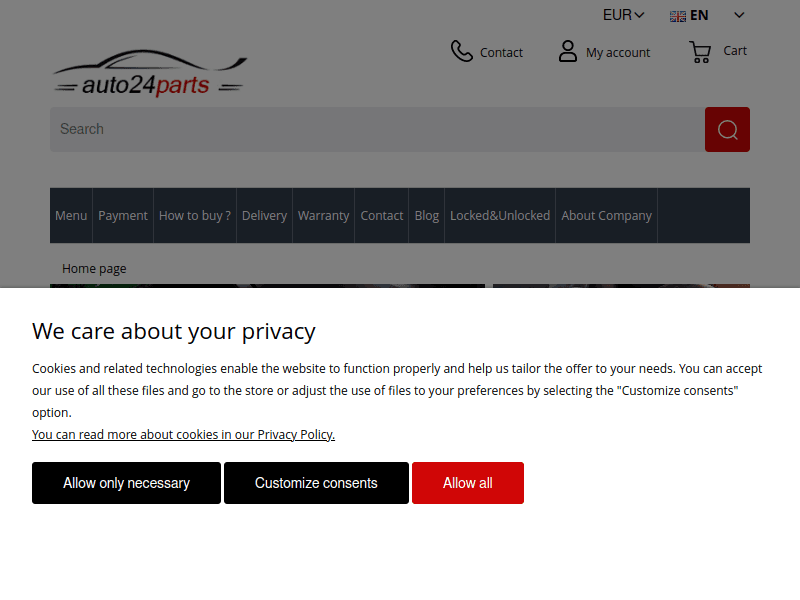Click into the Search input field

[x=377, y=129]
